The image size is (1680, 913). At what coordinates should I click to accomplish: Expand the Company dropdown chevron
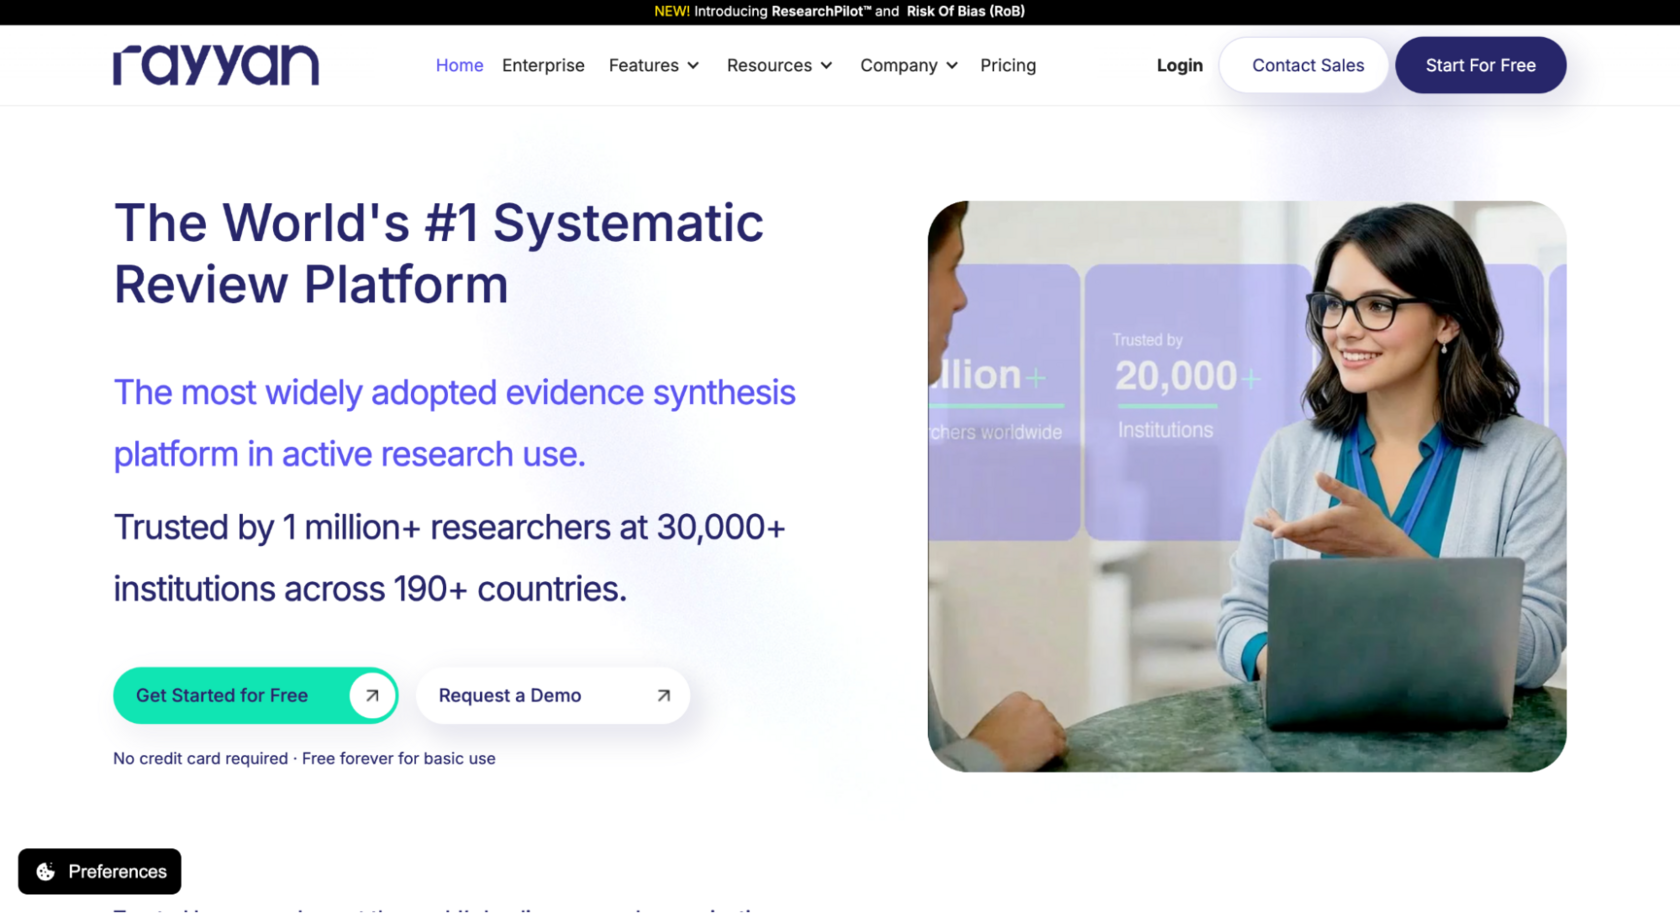[x=952, y=65]
